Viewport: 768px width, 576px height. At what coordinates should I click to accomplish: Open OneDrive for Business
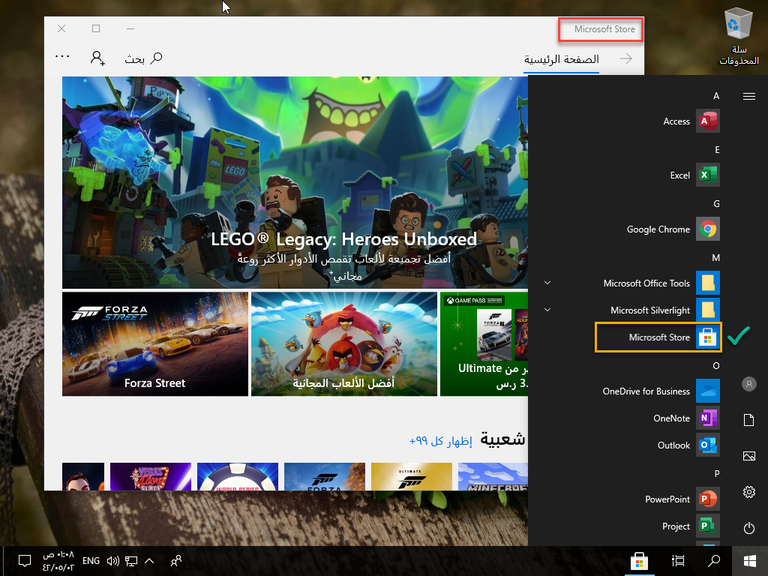pyautogui.click(x=660, y=391)
